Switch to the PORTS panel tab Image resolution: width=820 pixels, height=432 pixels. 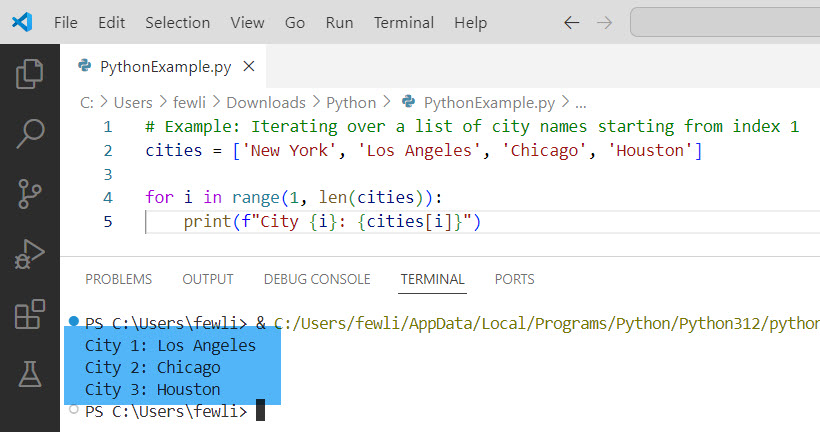pyautogui.click(x=515, y=279)
